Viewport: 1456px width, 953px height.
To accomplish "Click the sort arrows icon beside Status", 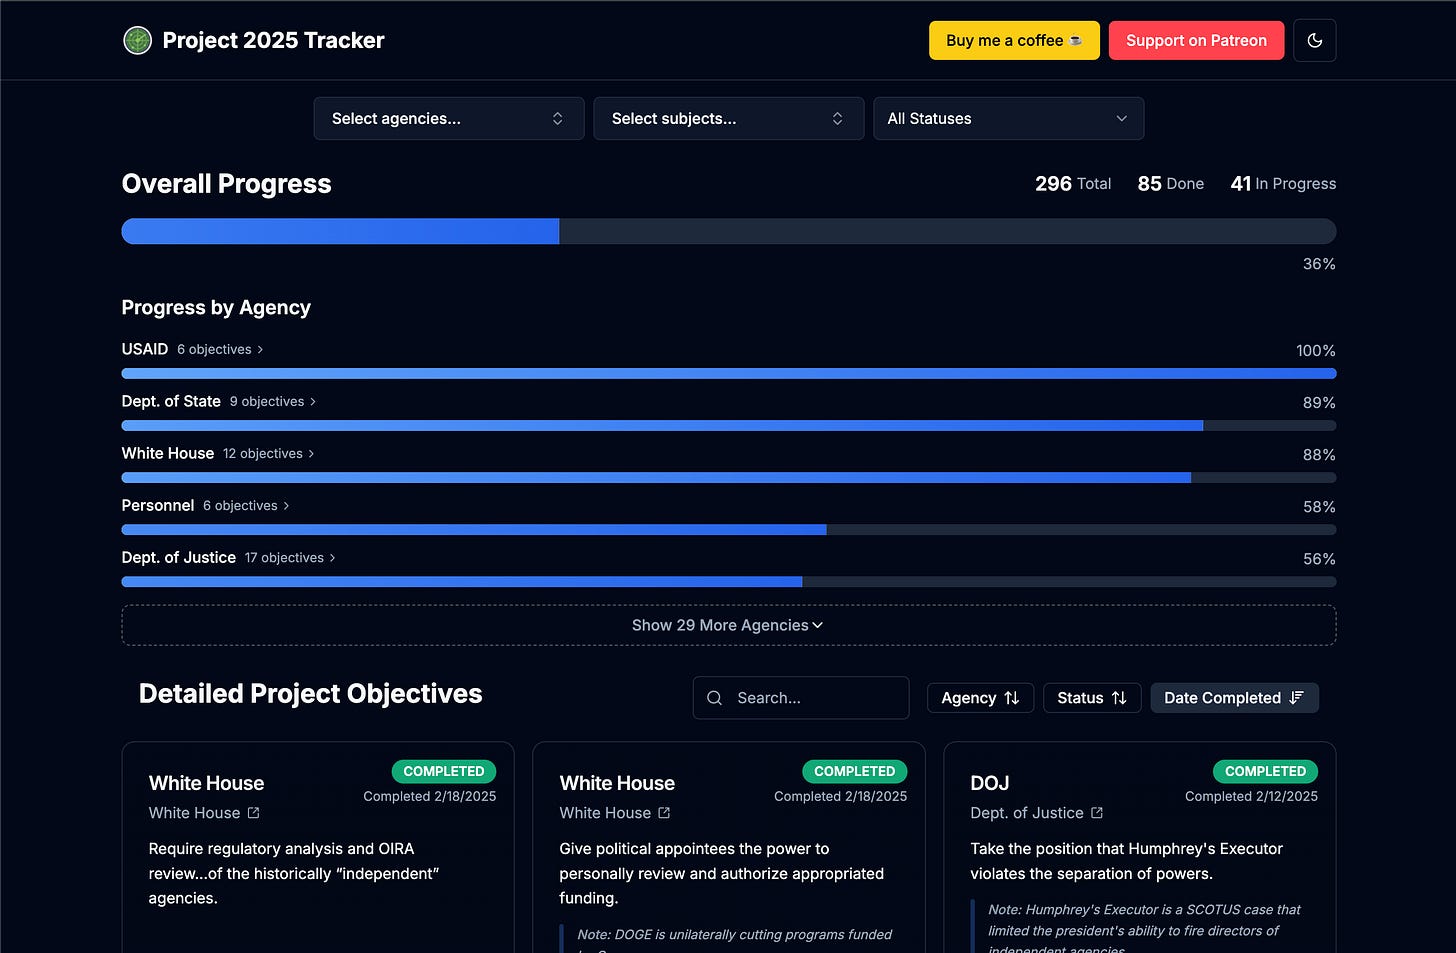I will (1119, 698).
